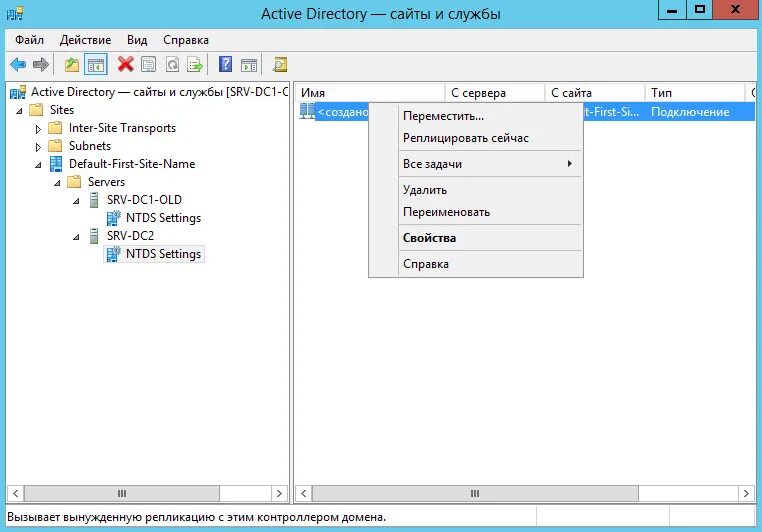Click right arrow of tree pane scrollbar
This screenshot has height=532, width=762.
[x=279, y=494]
